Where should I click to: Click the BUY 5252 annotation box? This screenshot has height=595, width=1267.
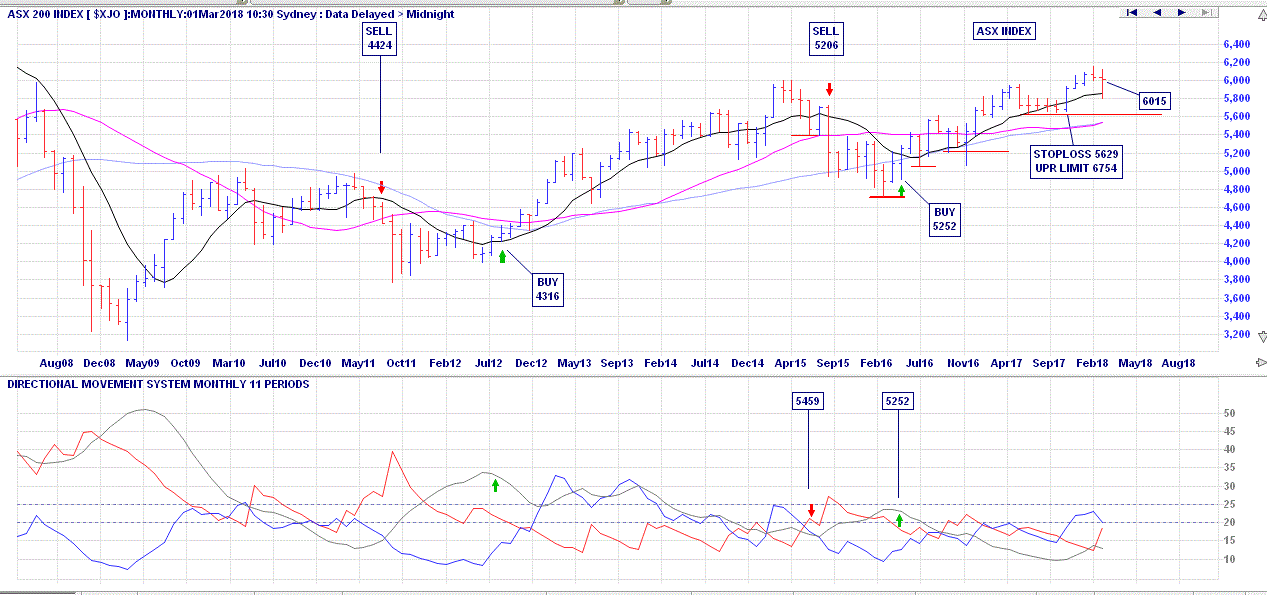pos(945,219)
